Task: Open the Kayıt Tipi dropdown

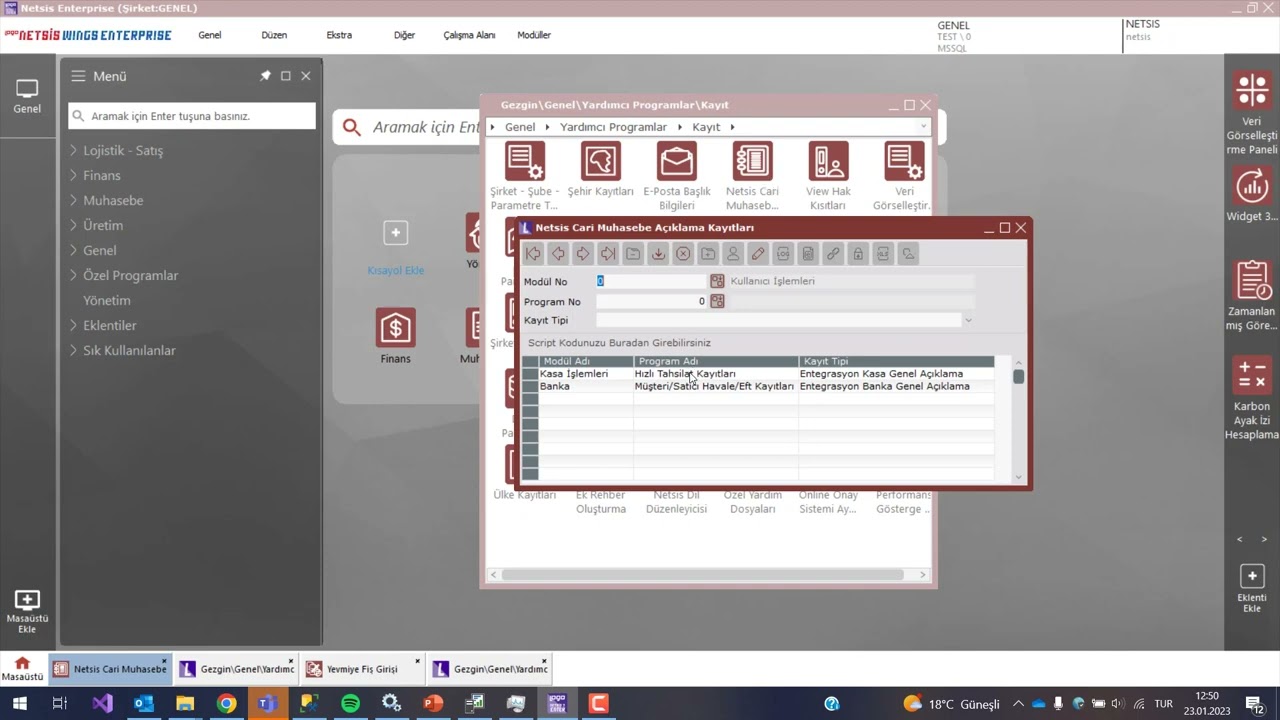Action: 967,321
